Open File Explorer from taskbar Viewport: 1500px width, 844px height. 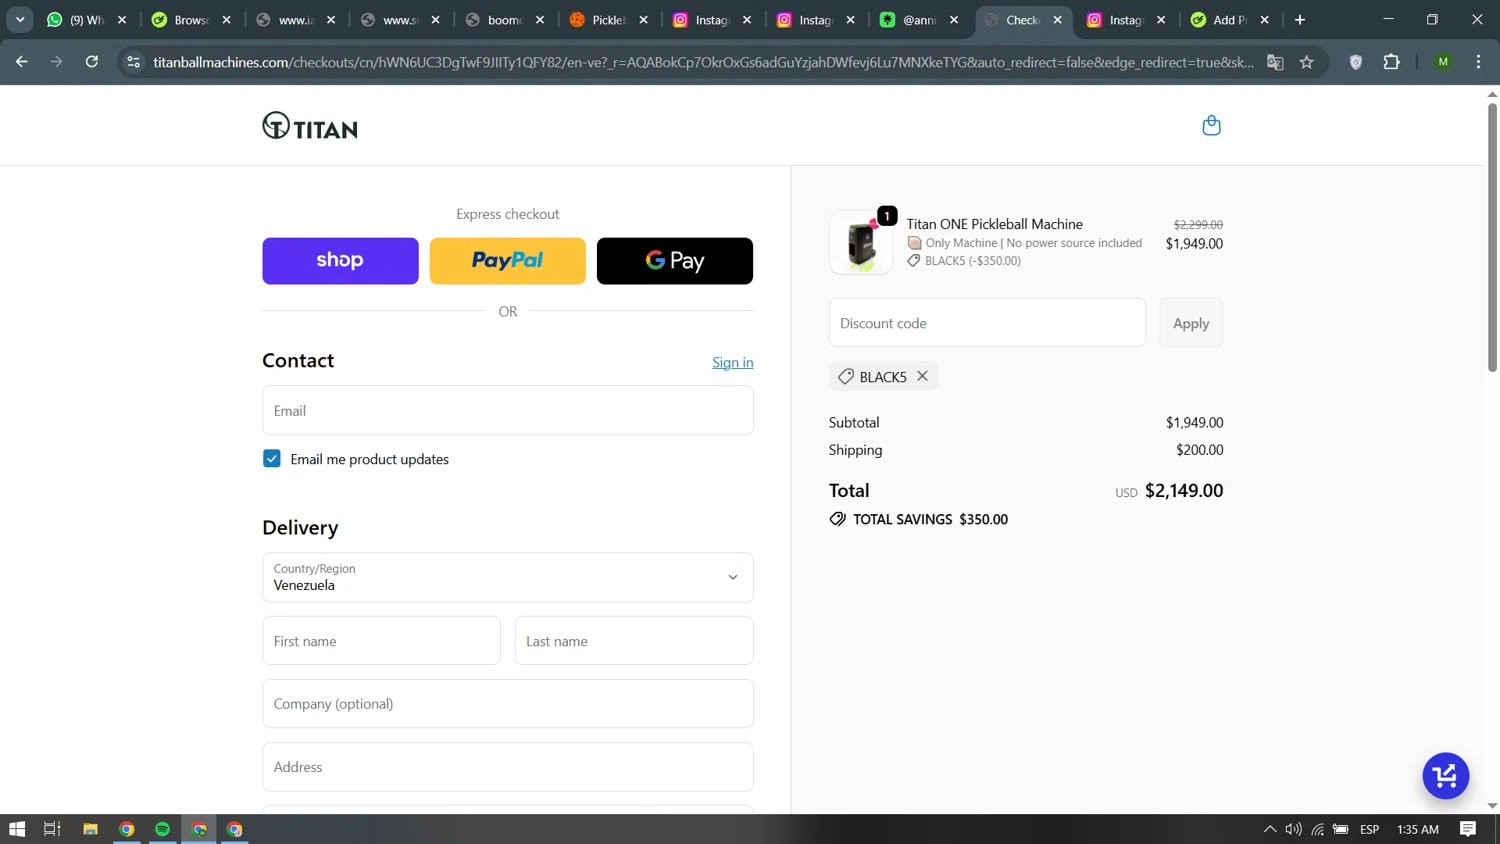click(x=90, y=829)
